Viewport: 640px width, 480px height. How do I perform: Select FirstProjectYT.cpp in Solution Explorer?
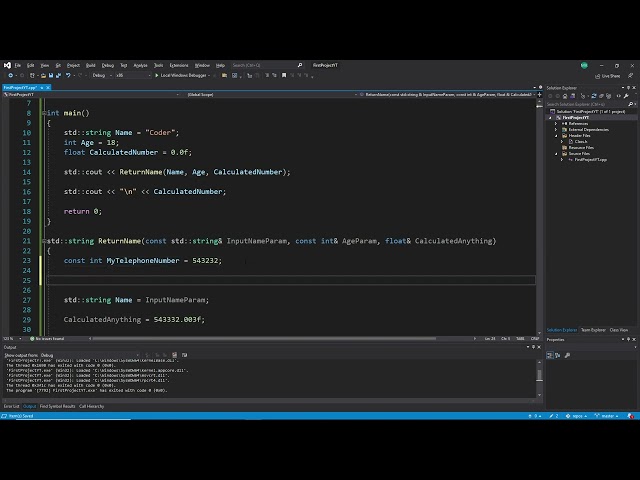tap(591, 160)
